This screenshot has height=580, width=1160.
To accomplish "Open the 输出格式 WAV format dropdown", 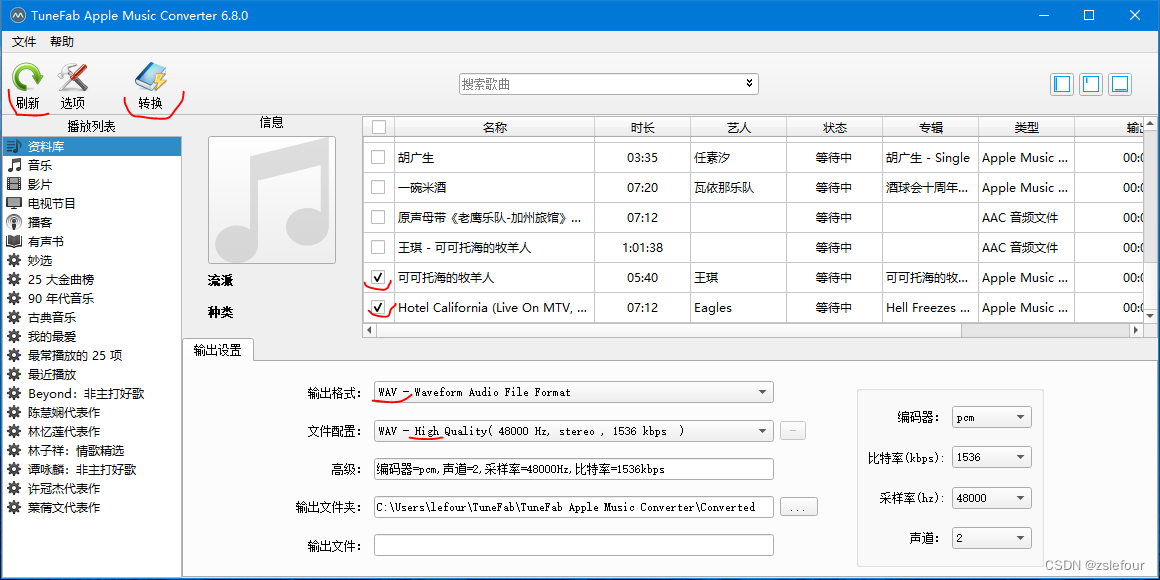I will tap(573, 392).
